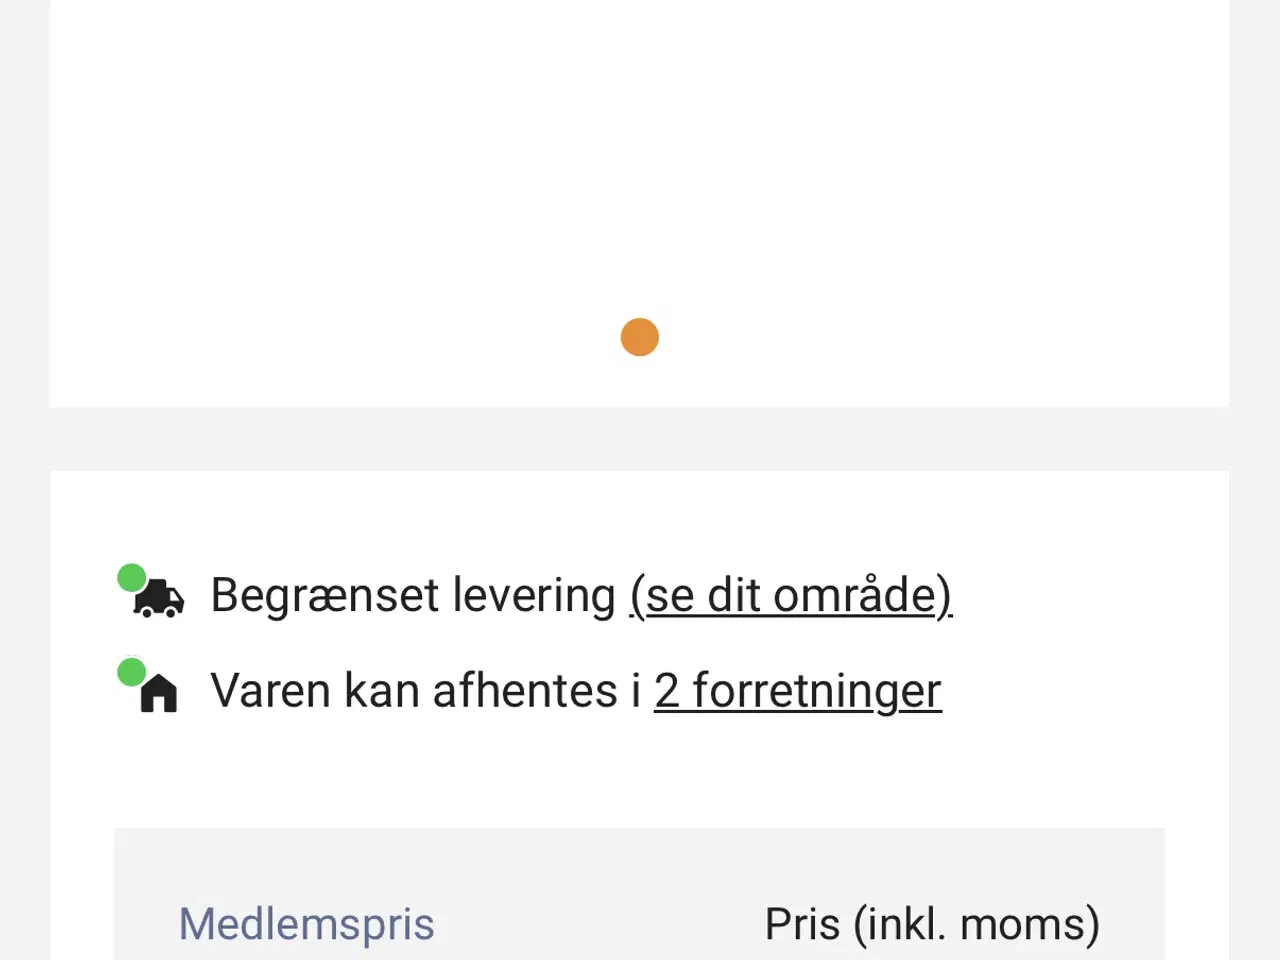Click the delivery truck icon

161,599
